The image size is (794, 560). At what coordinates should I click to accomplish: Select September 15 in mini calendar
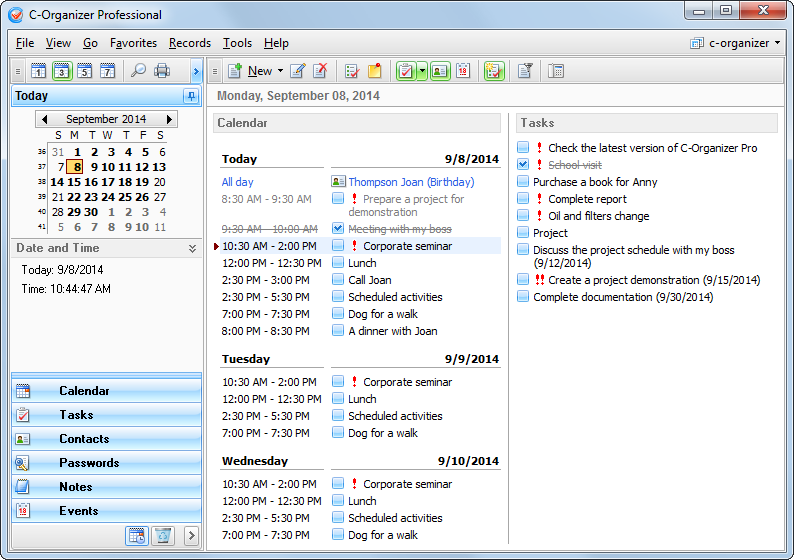pyautogui.click(x=74, y=182)
